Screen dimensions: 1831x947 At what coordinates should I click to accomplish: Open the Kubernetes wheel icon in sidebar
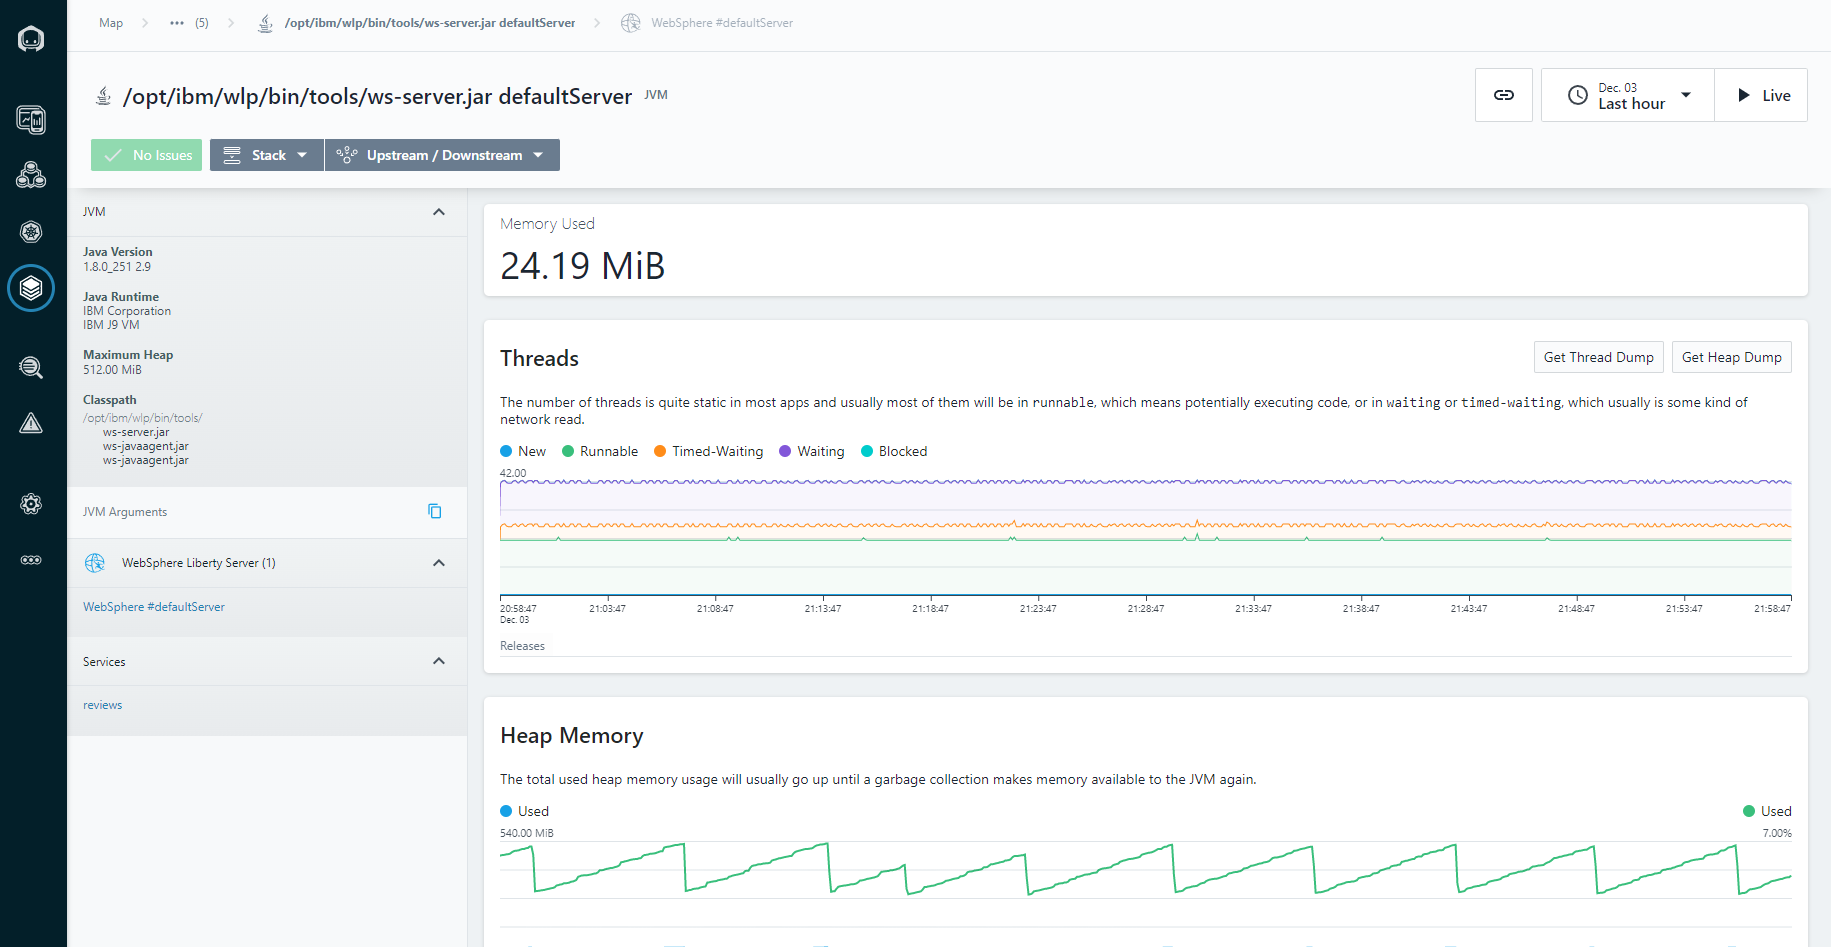coord(31,232)
